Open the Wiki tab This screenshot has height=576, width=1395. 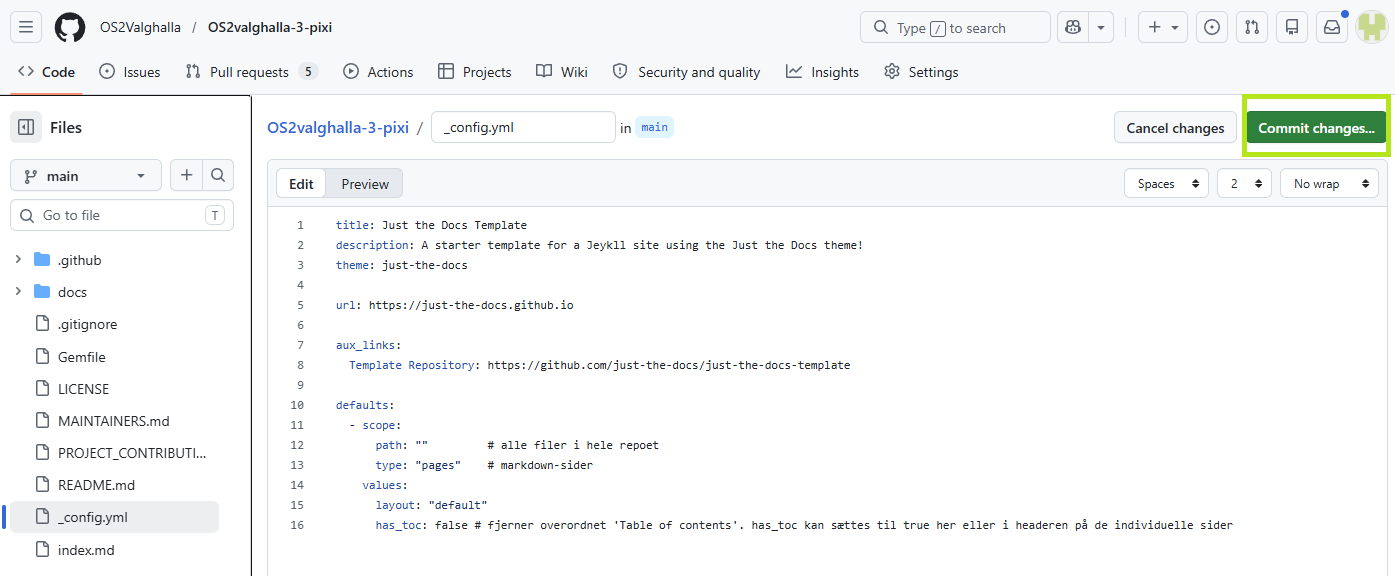562,72
